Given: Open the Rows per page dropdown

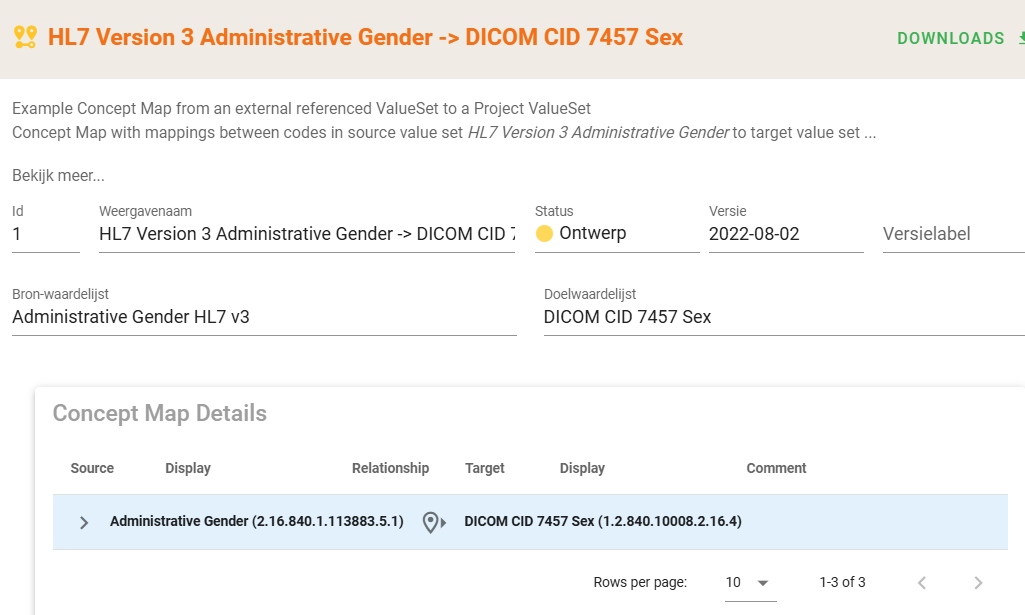Looking at the screenshot, I should 750,583.
